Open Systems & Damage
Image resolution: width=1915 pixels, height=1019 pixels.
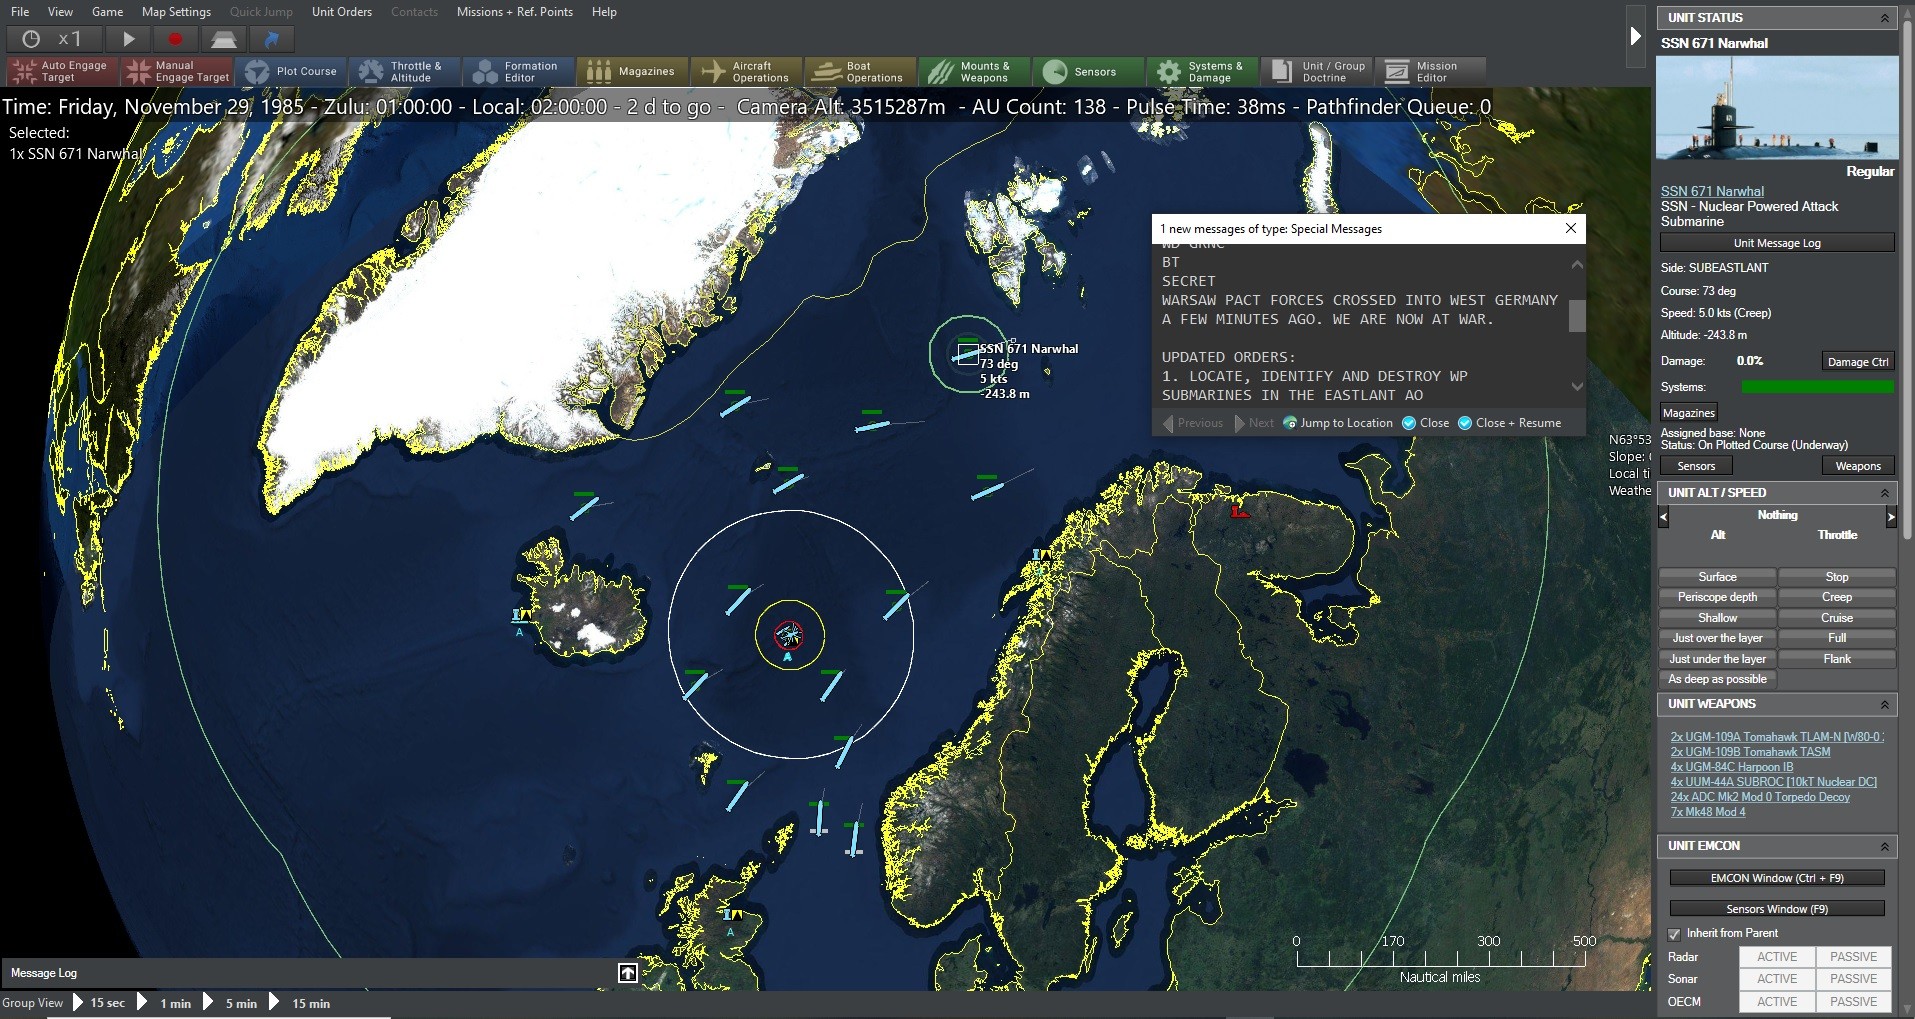(x=1202, y=71)
